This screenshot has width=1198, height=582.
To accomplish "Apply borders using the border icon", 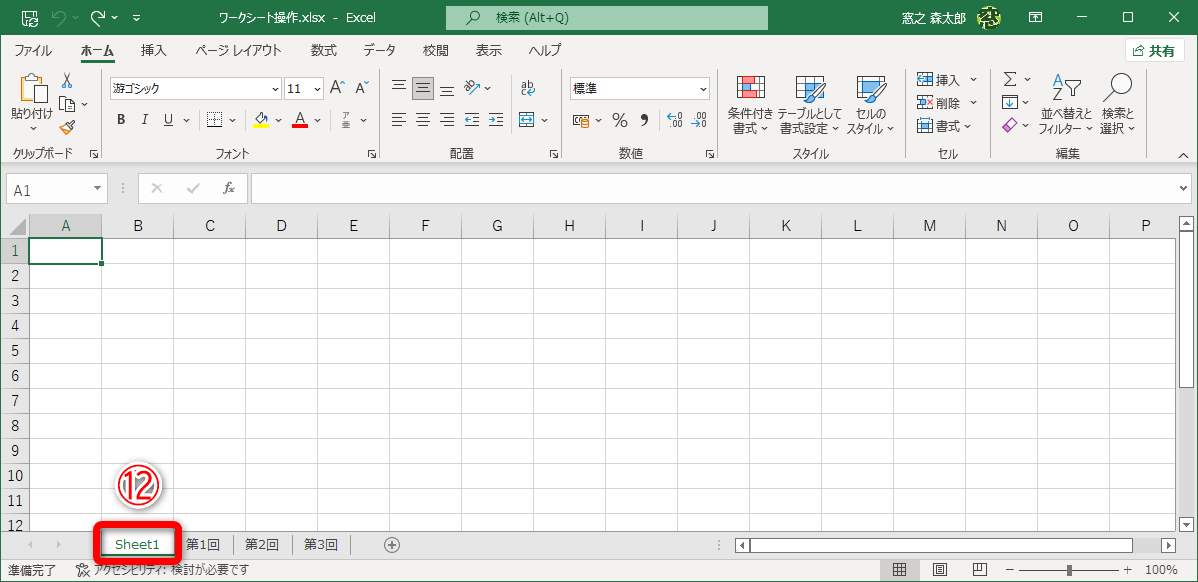I will coord(215,120).
